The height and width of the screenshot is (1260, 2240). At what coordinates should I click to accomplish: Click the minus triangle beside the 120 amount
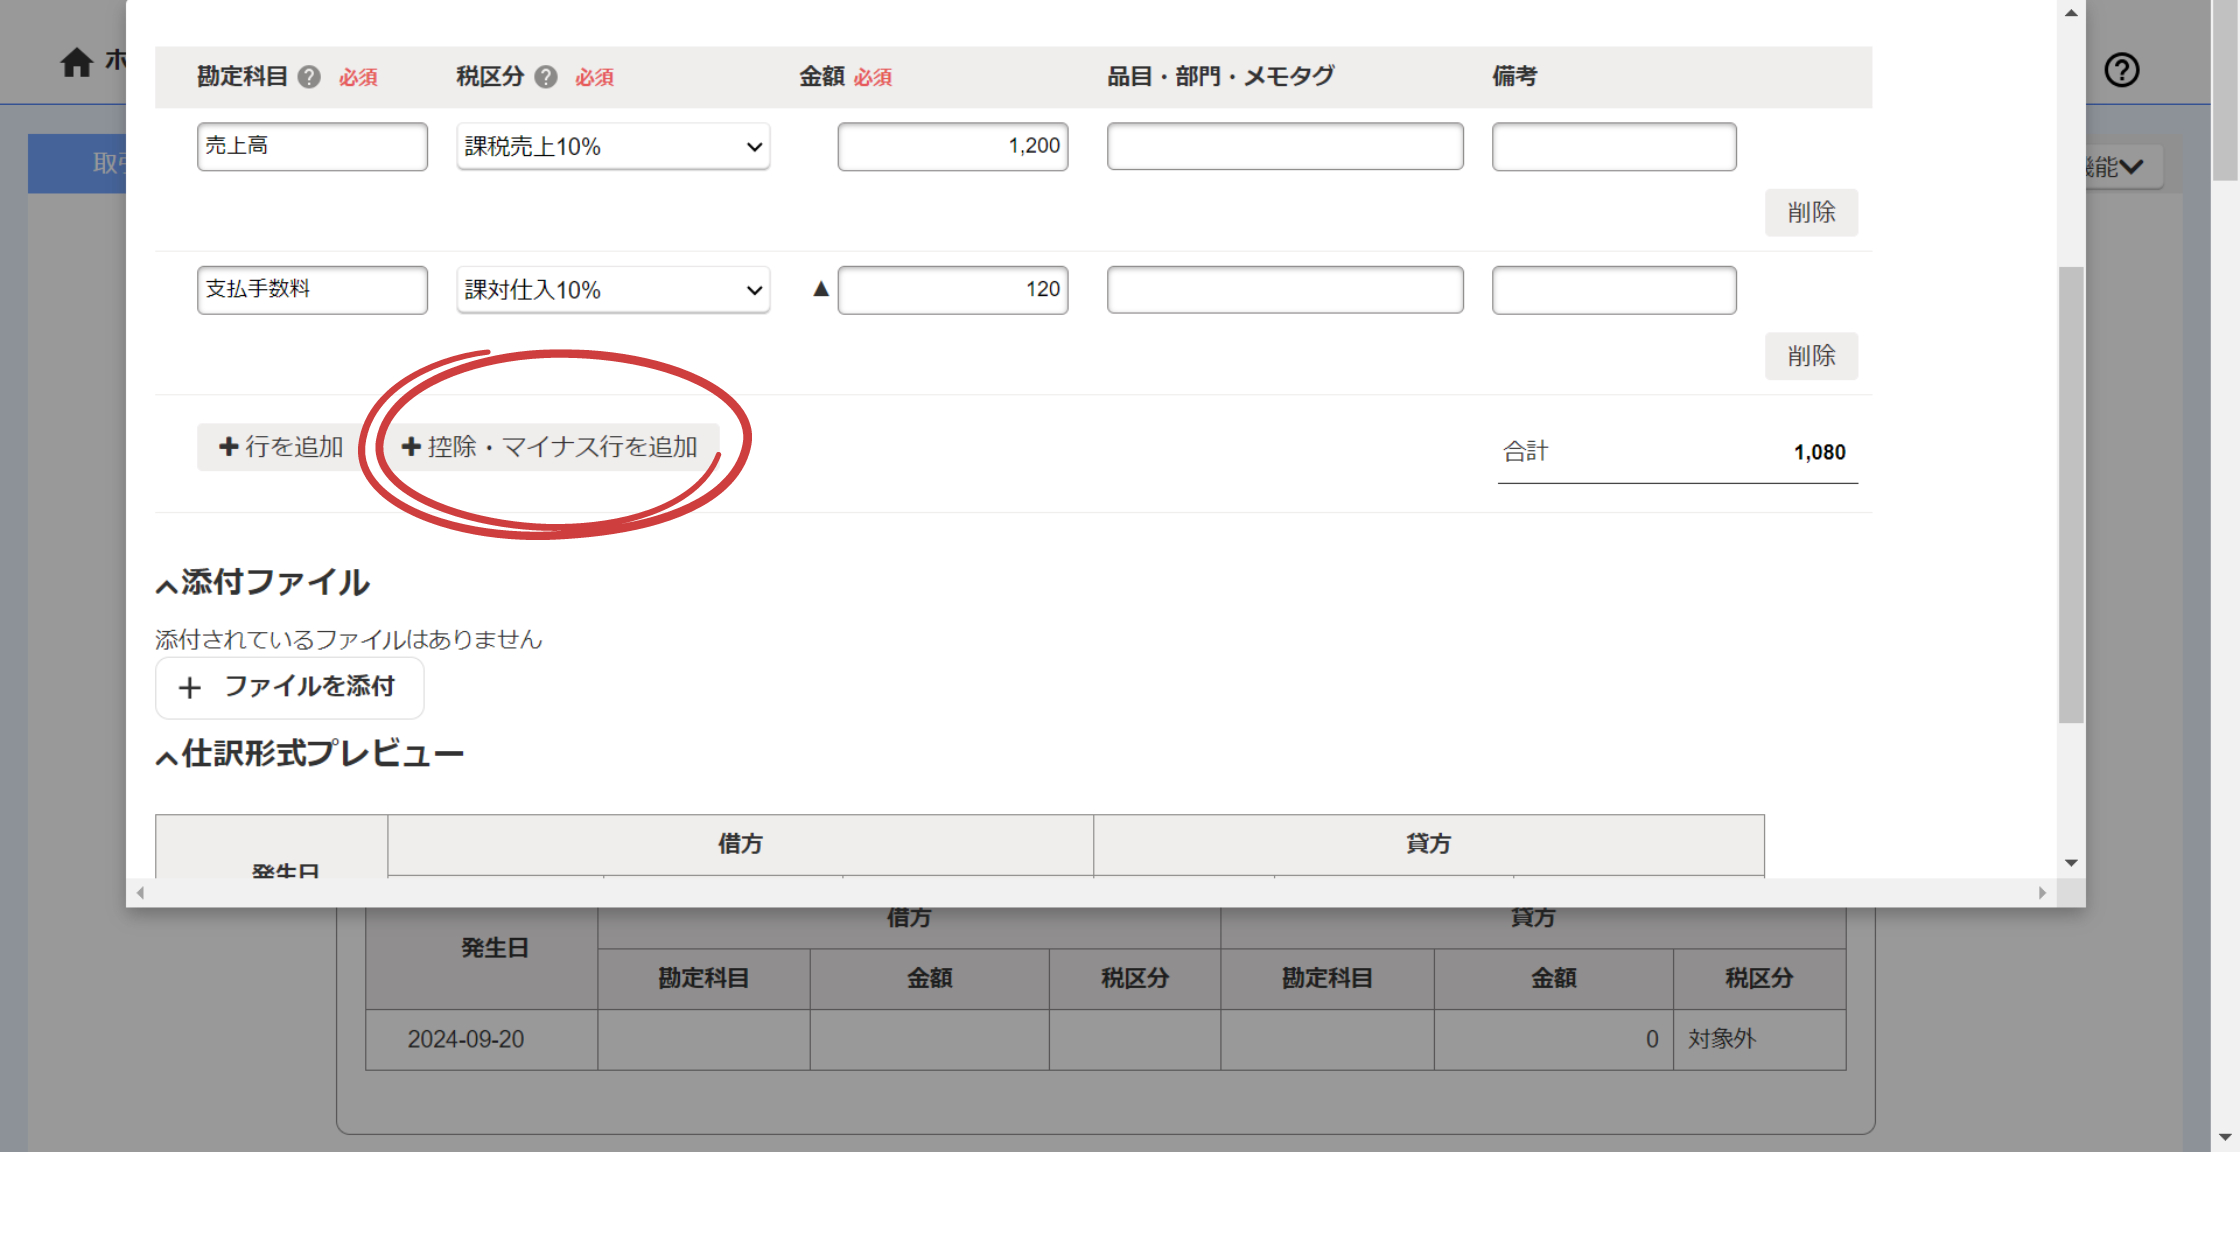click(820, 289)
